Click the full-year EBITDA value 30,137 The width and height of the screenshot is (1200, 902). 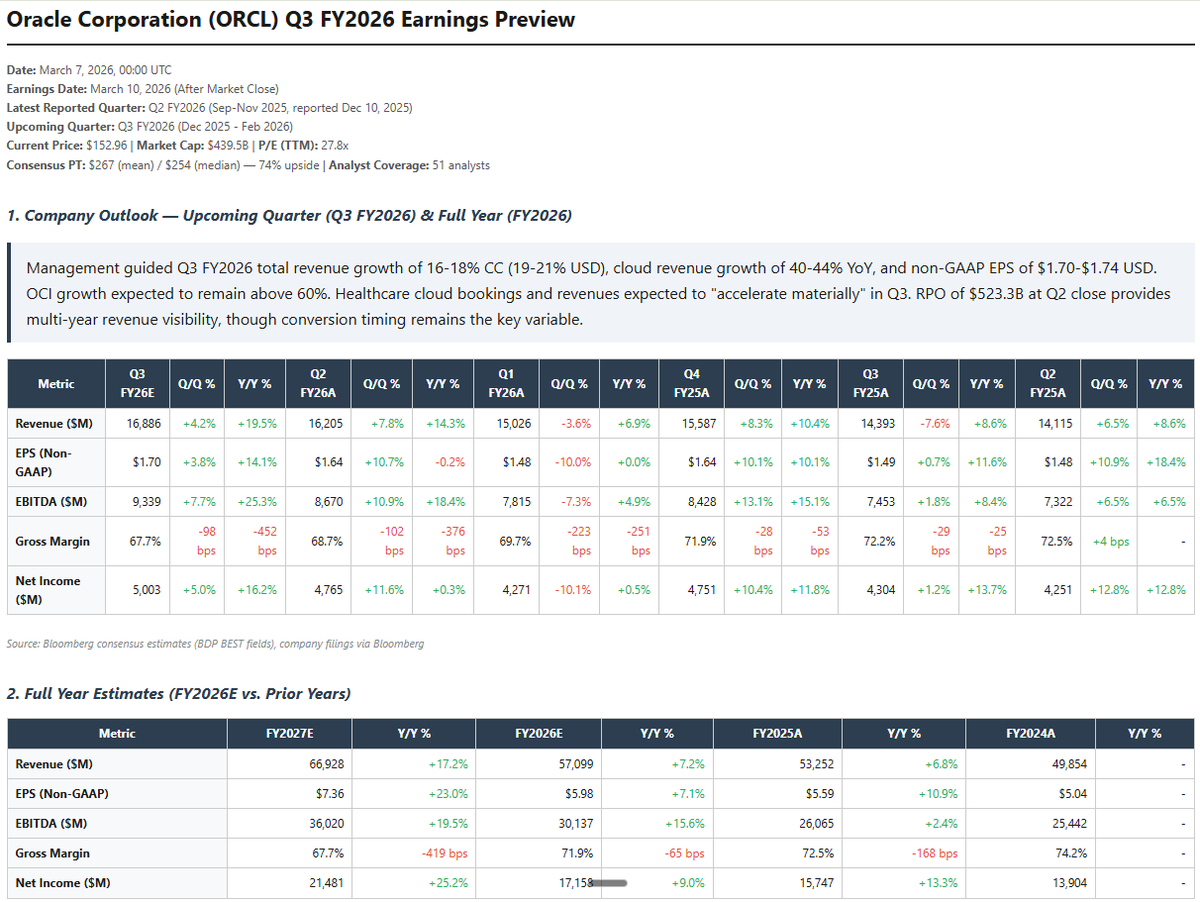(574, 824)
